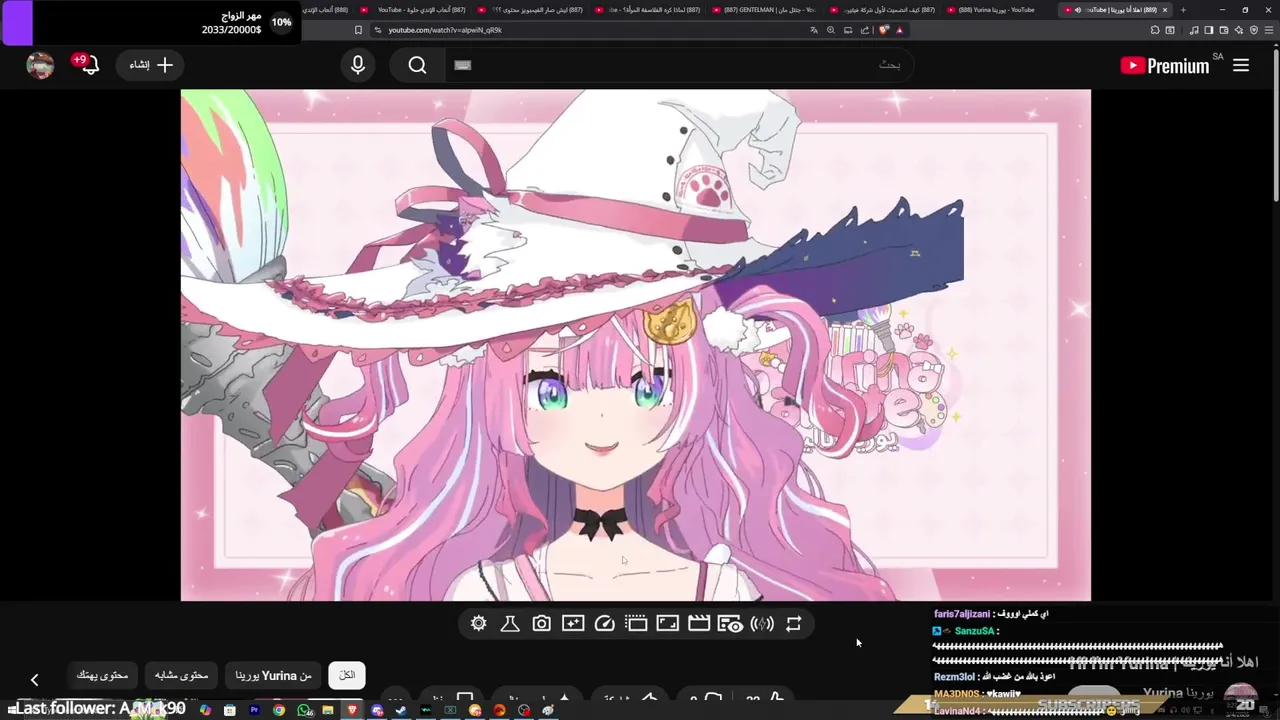Click the zoom magnifier in address bar
Viewport: 1280px width, 720px height.
[831, 30]
